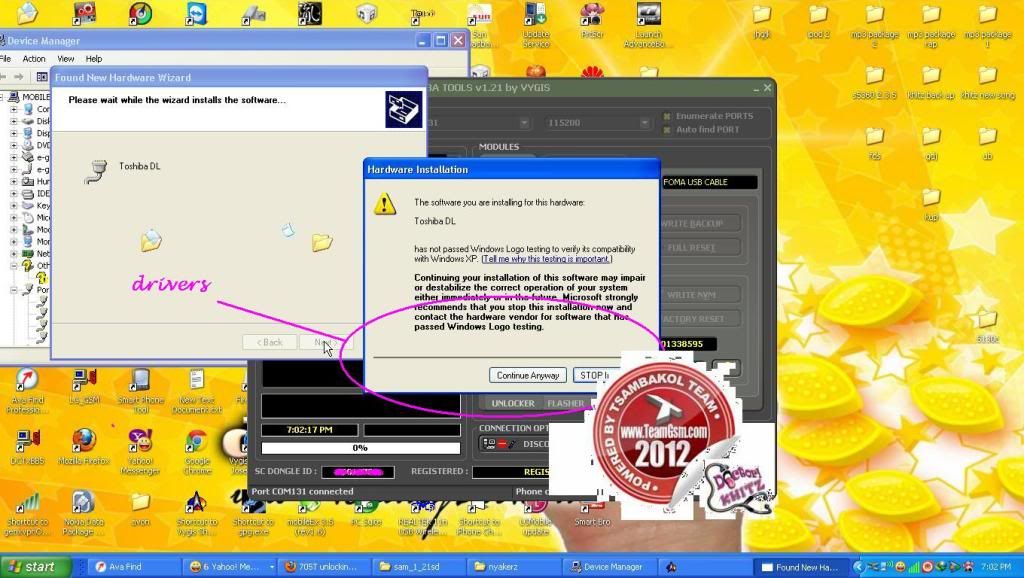Enable the Enumerate PORTS checkbox
1024x578 pixels.
(667, 116)
